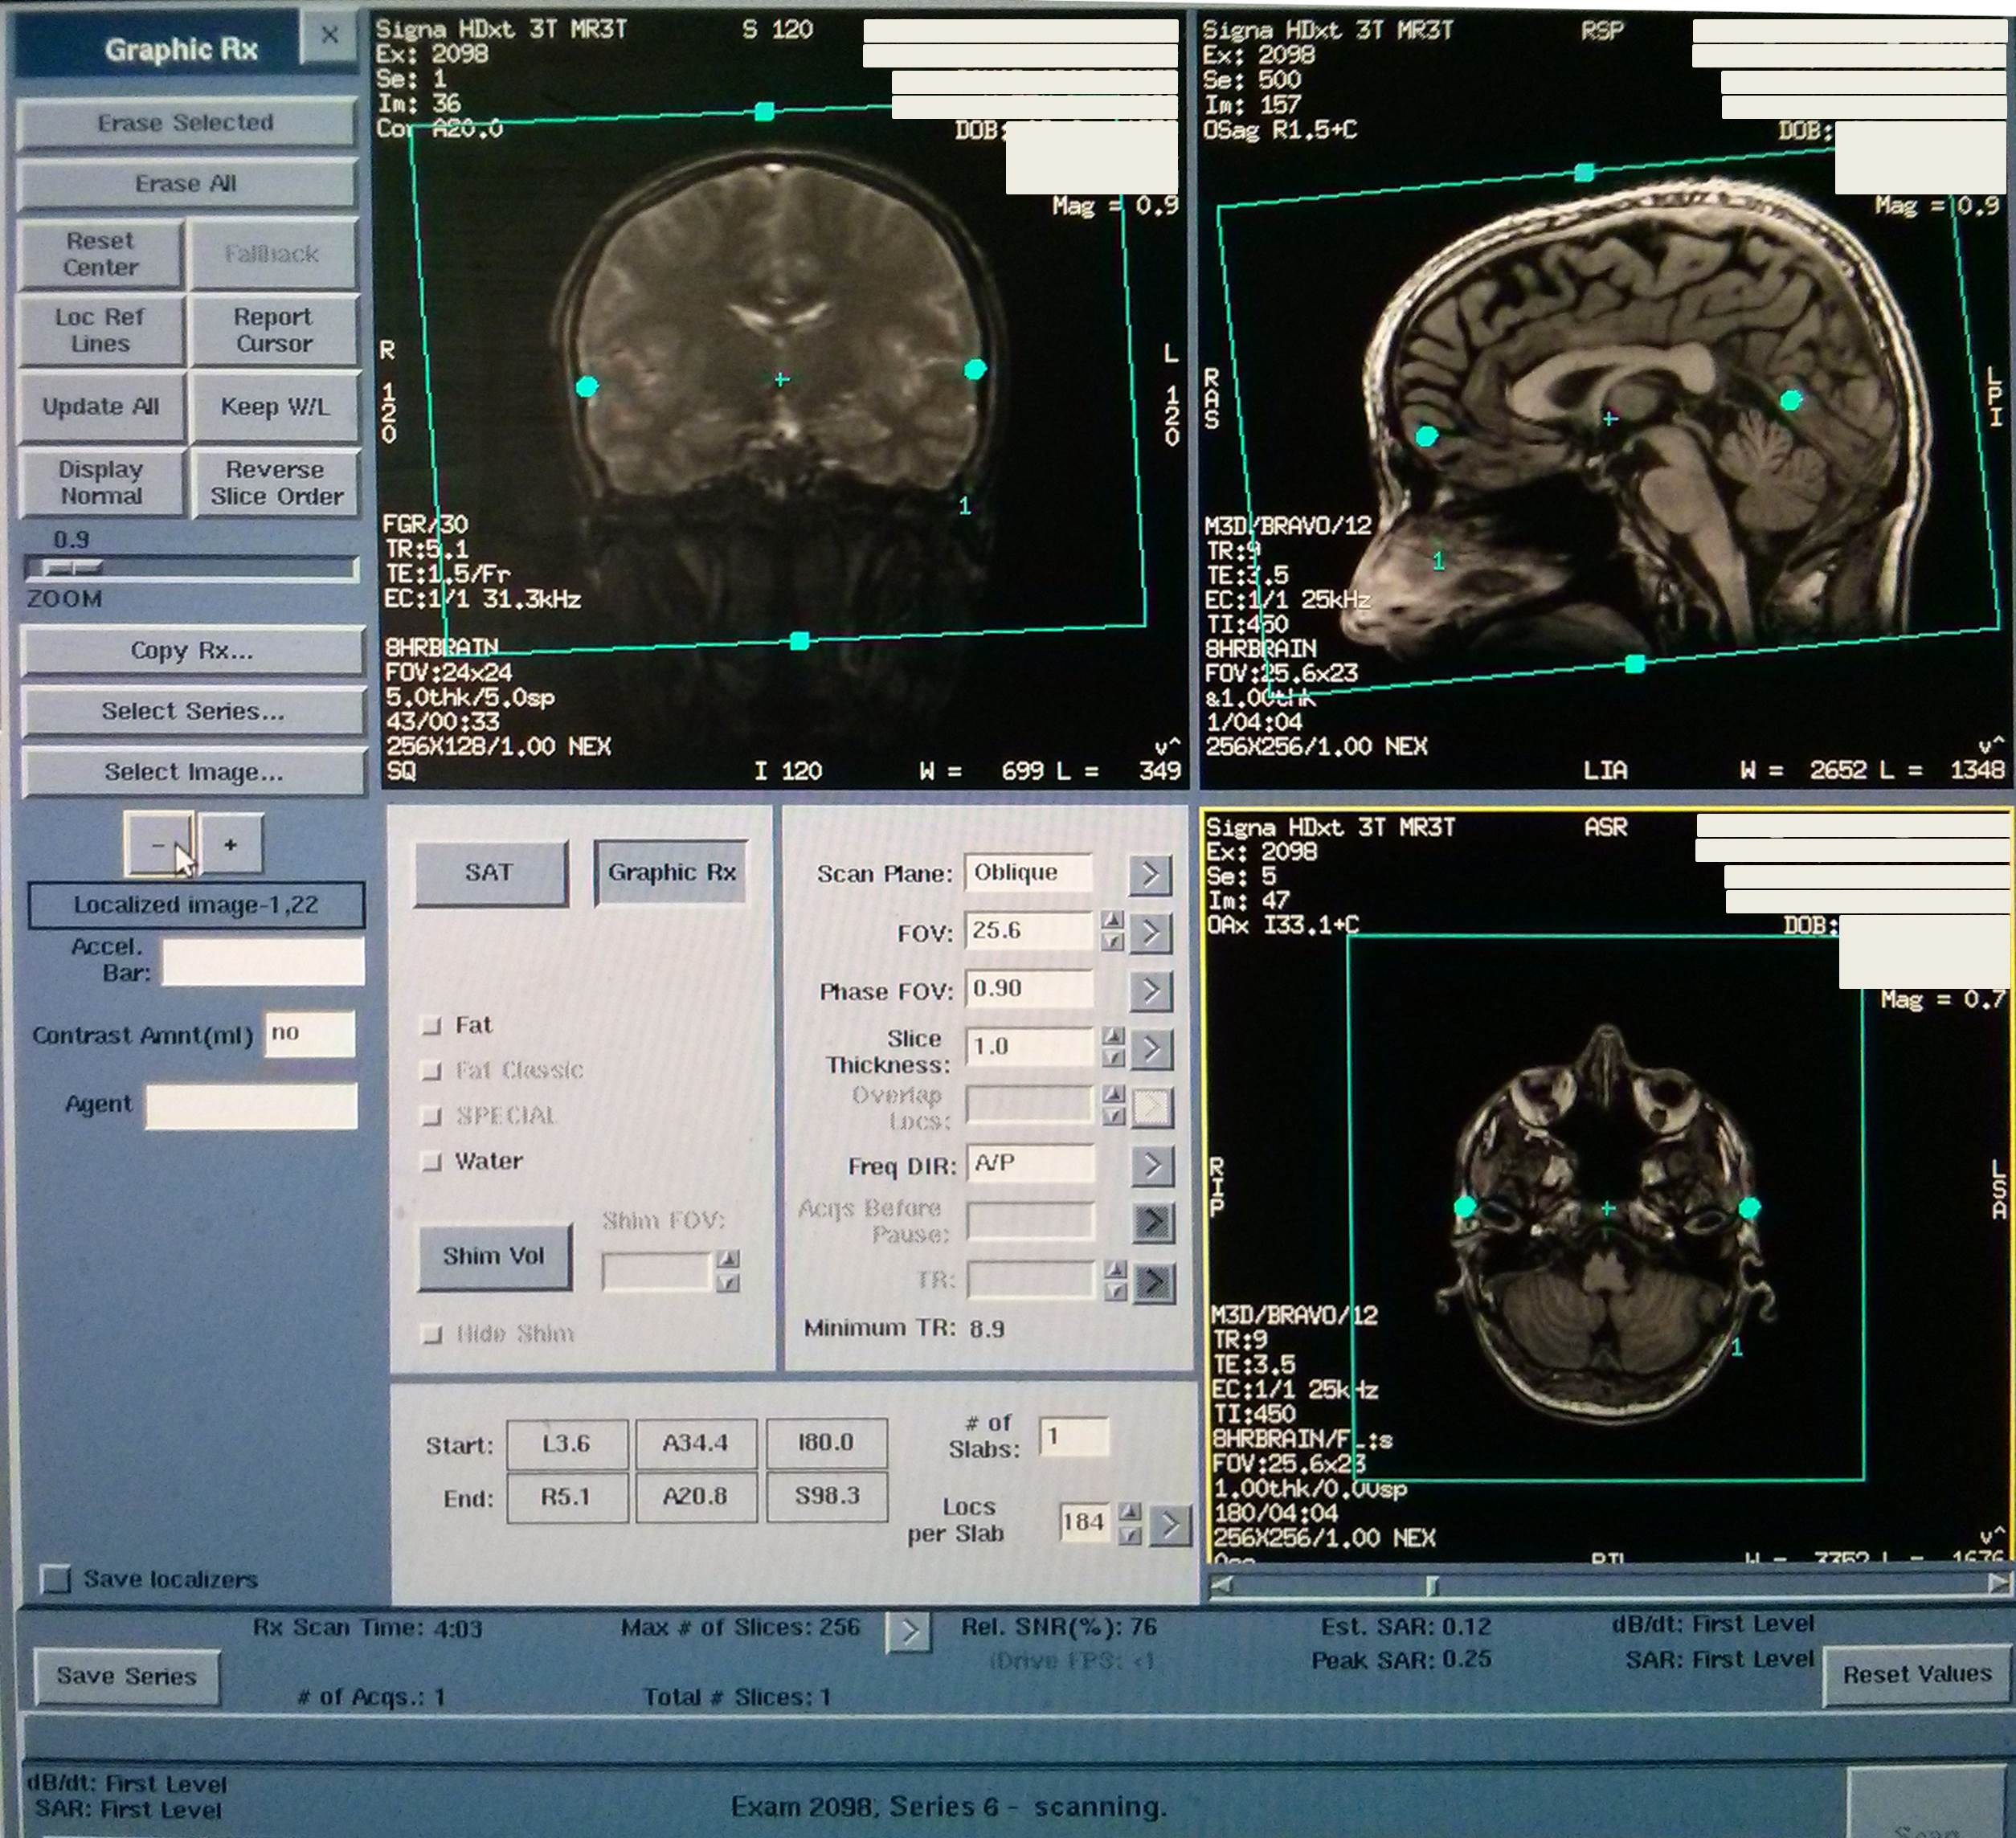Open Scan Plane arrow options

click(1150, 875)
